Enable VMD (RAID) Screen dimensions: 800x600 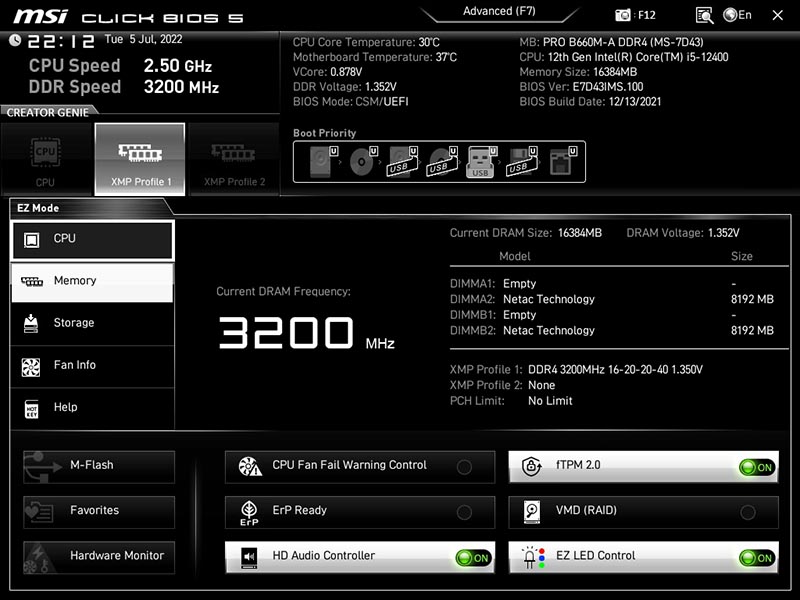coord(643,512)
